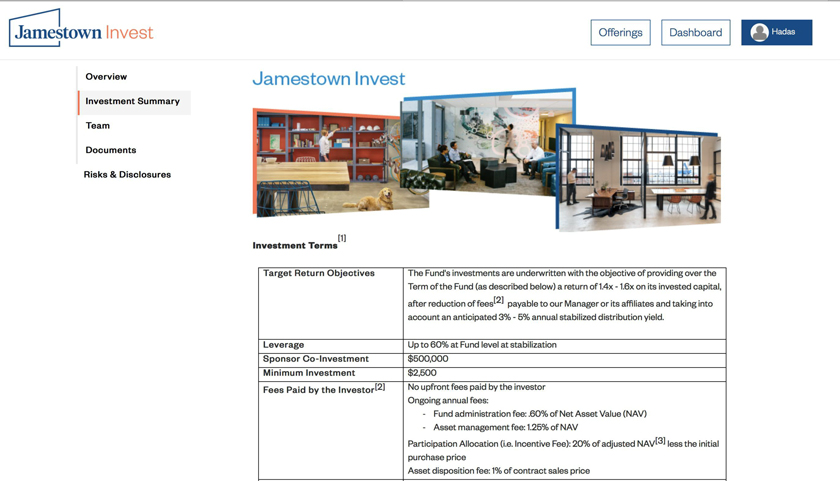Click the blue Jamestown Invest page heading

click(x=328, y=79)
